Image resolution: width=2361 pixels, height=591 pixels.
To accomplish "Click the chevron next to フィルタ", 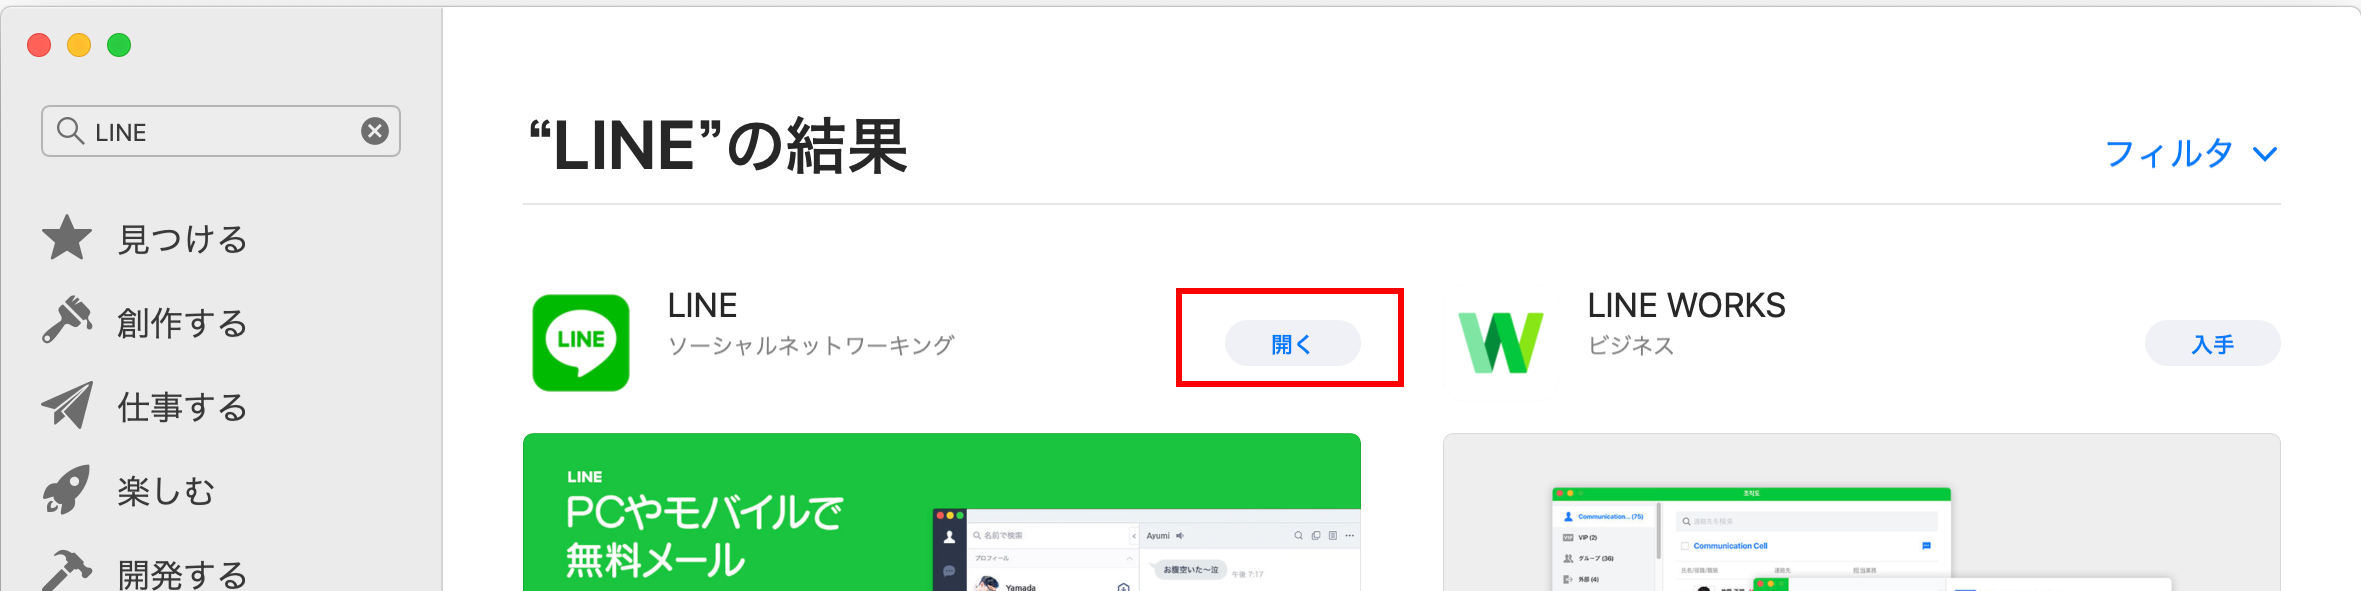I will click(x=2265, y=154).
